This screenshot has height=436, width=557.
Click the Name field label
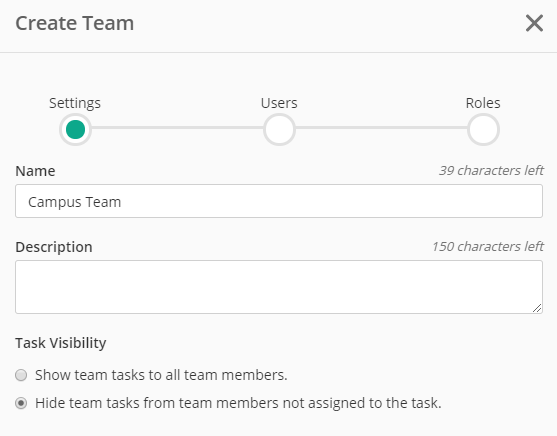pos(35,171)
